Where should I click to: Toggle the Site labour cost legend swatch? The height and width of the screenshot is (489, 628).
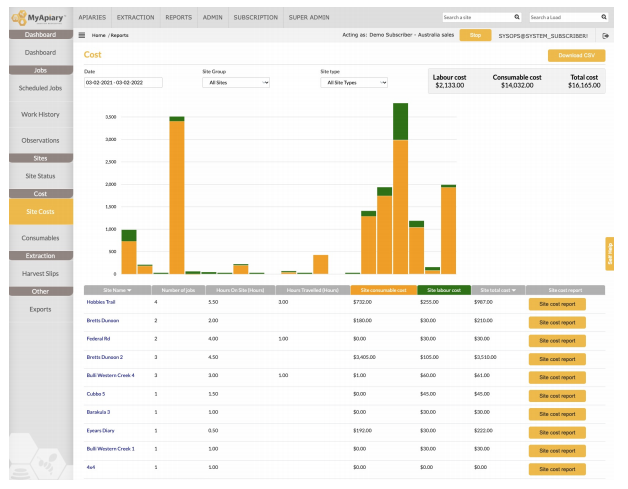(x=437, y=289)
